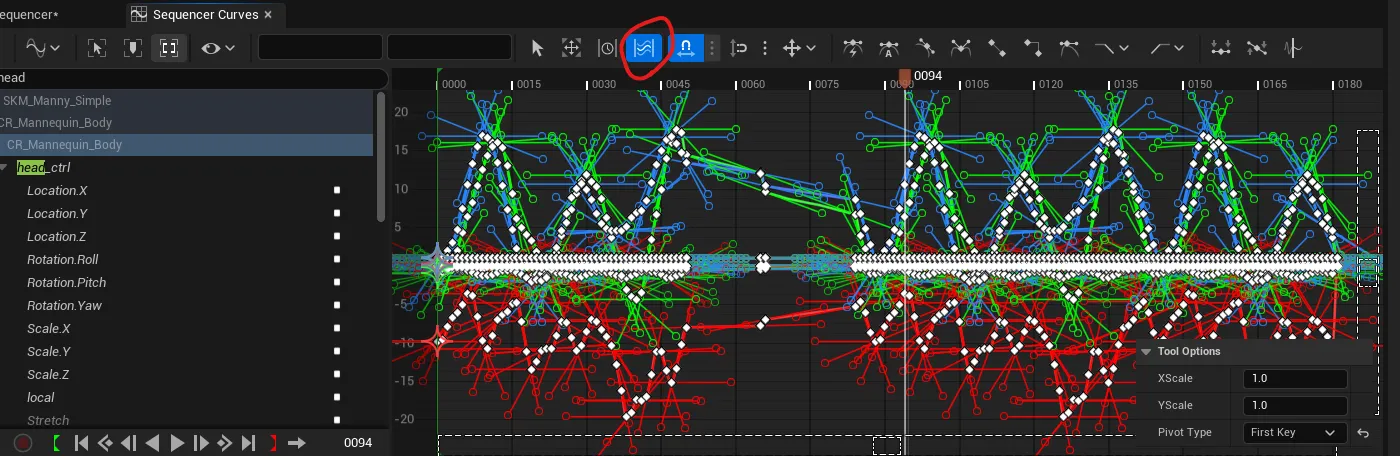This screenshot has height=456, width=1400.
Task: Select the Rotation.Pitch curve row
Action: [x=186, y=282]
